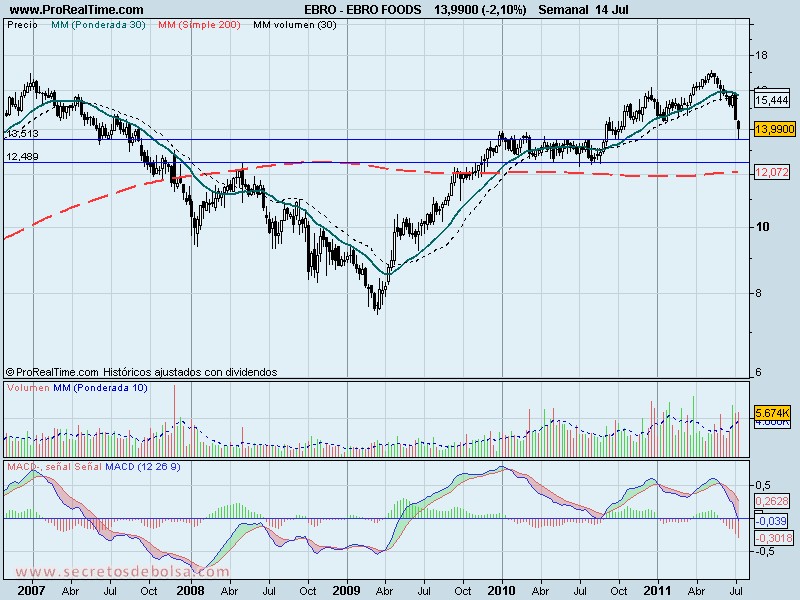Click the EBRO - EBRO FOODS title

[x=363, y=10]
